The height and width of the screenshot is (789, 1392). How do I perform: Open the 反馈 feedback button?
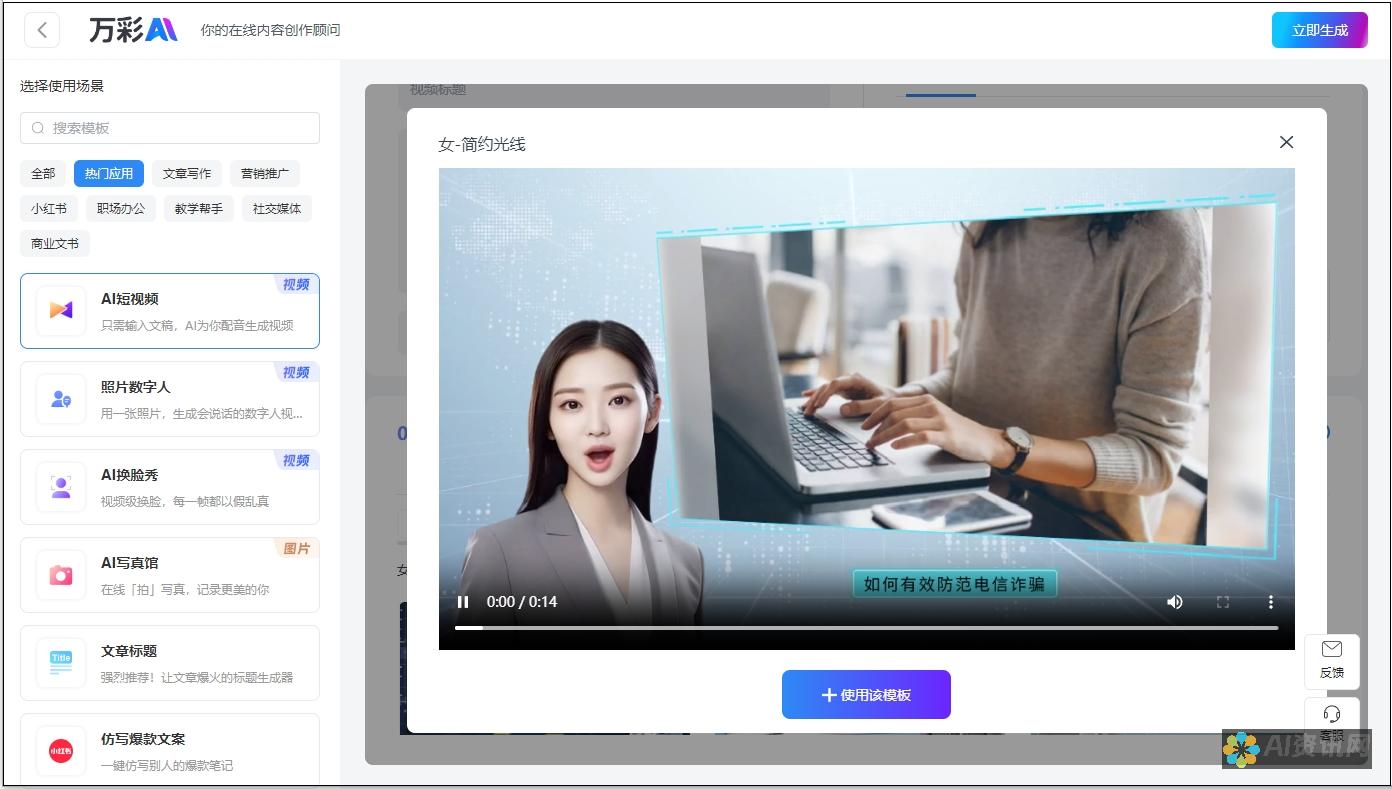pyautogui.click(x=1332, y=661)
